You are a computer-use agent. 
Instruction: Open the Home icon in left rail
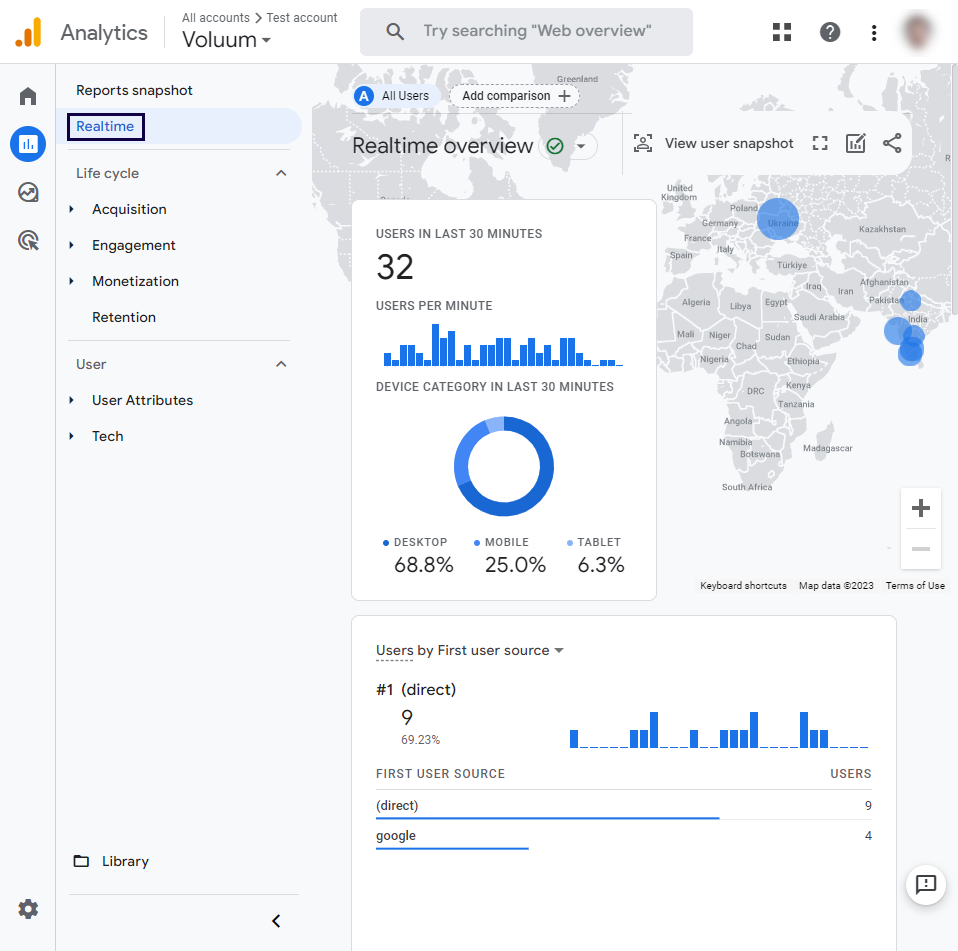point(28,96)
